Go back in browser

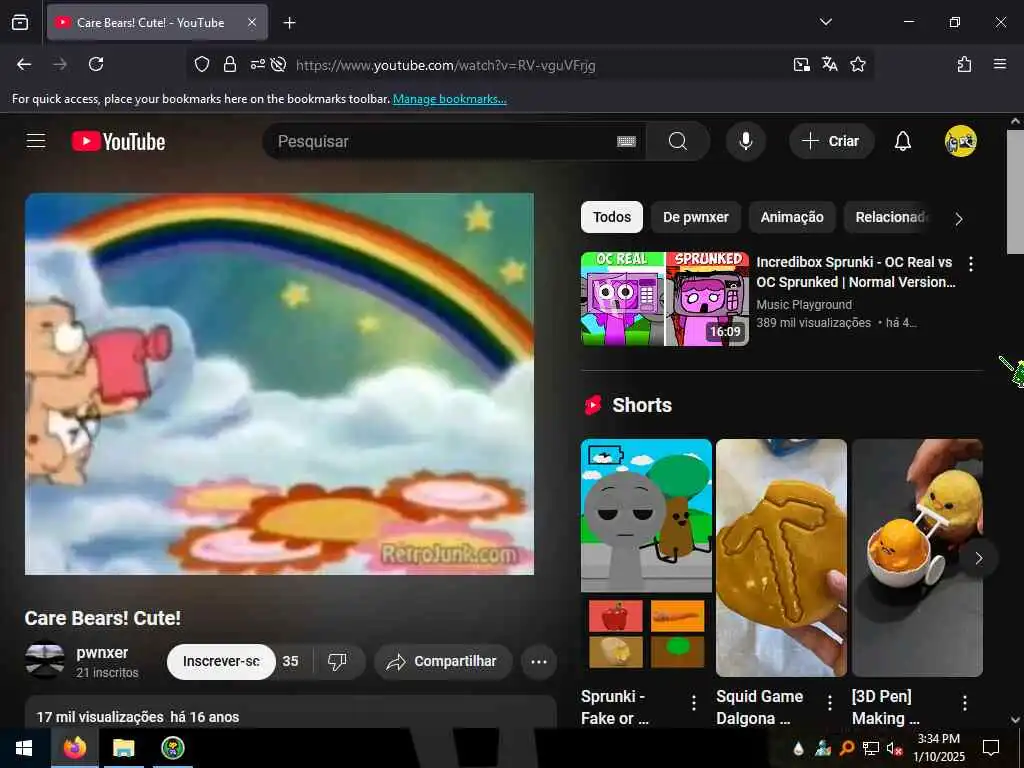point(24,64)
